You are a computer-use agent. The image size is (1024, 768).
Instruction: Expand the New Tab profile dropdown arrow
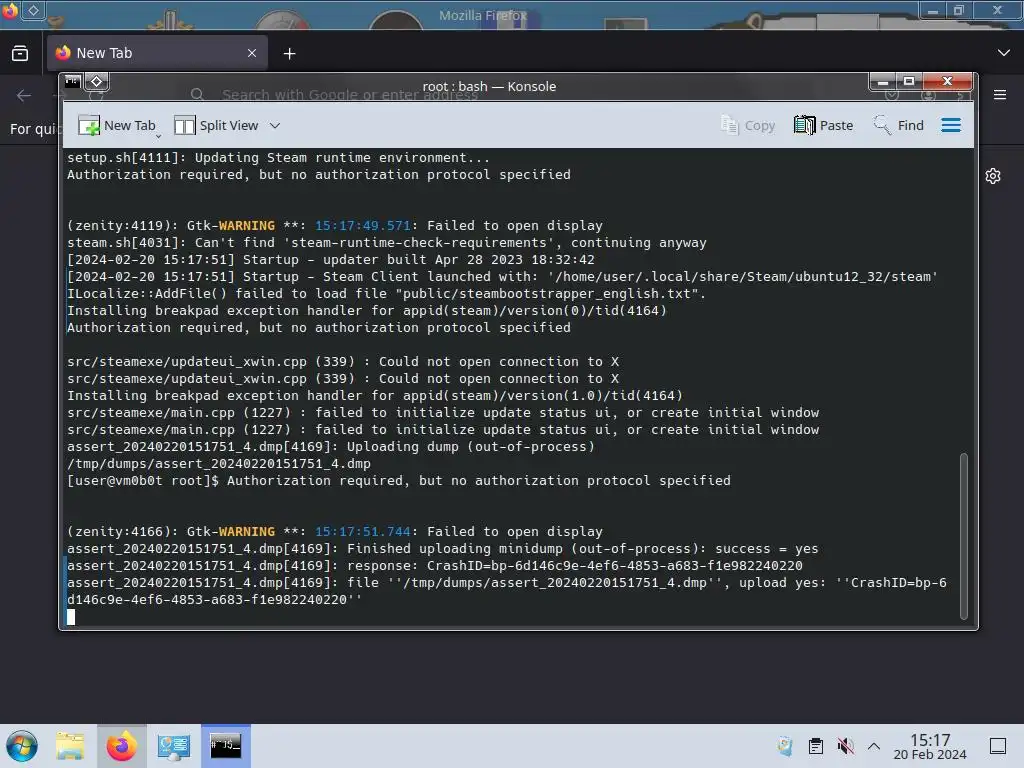coord(158,135)
